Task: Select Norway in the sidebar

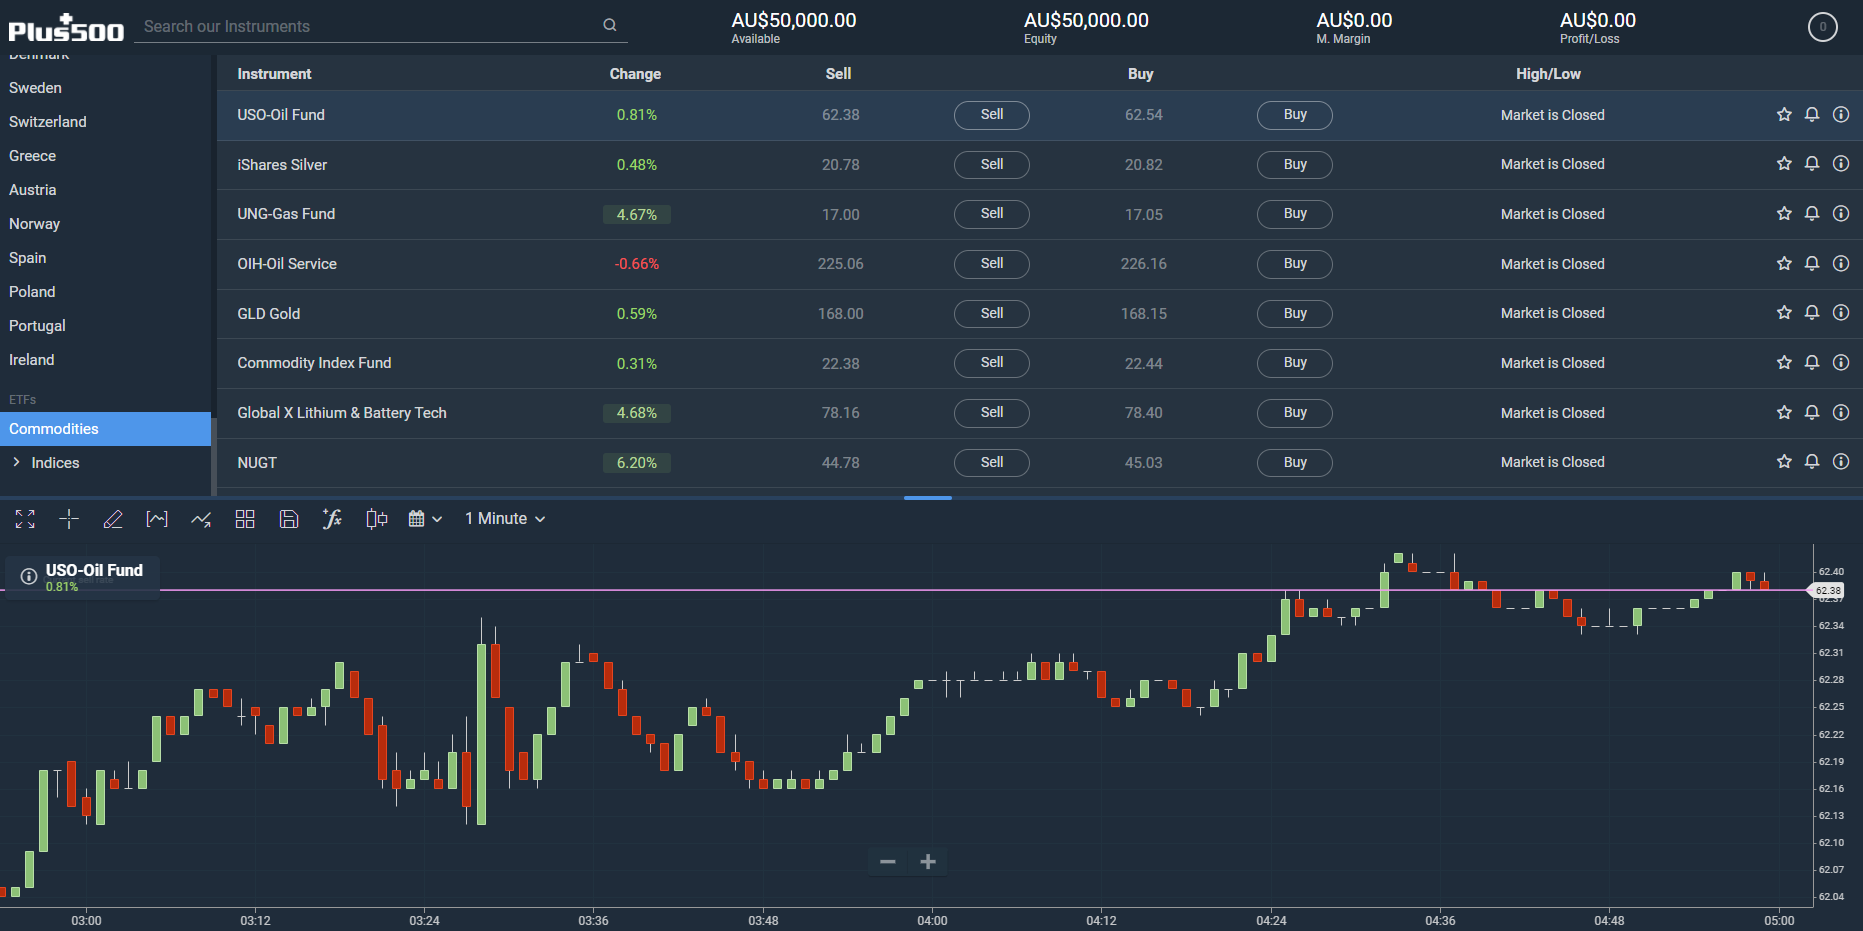Action: click(34, 224)
